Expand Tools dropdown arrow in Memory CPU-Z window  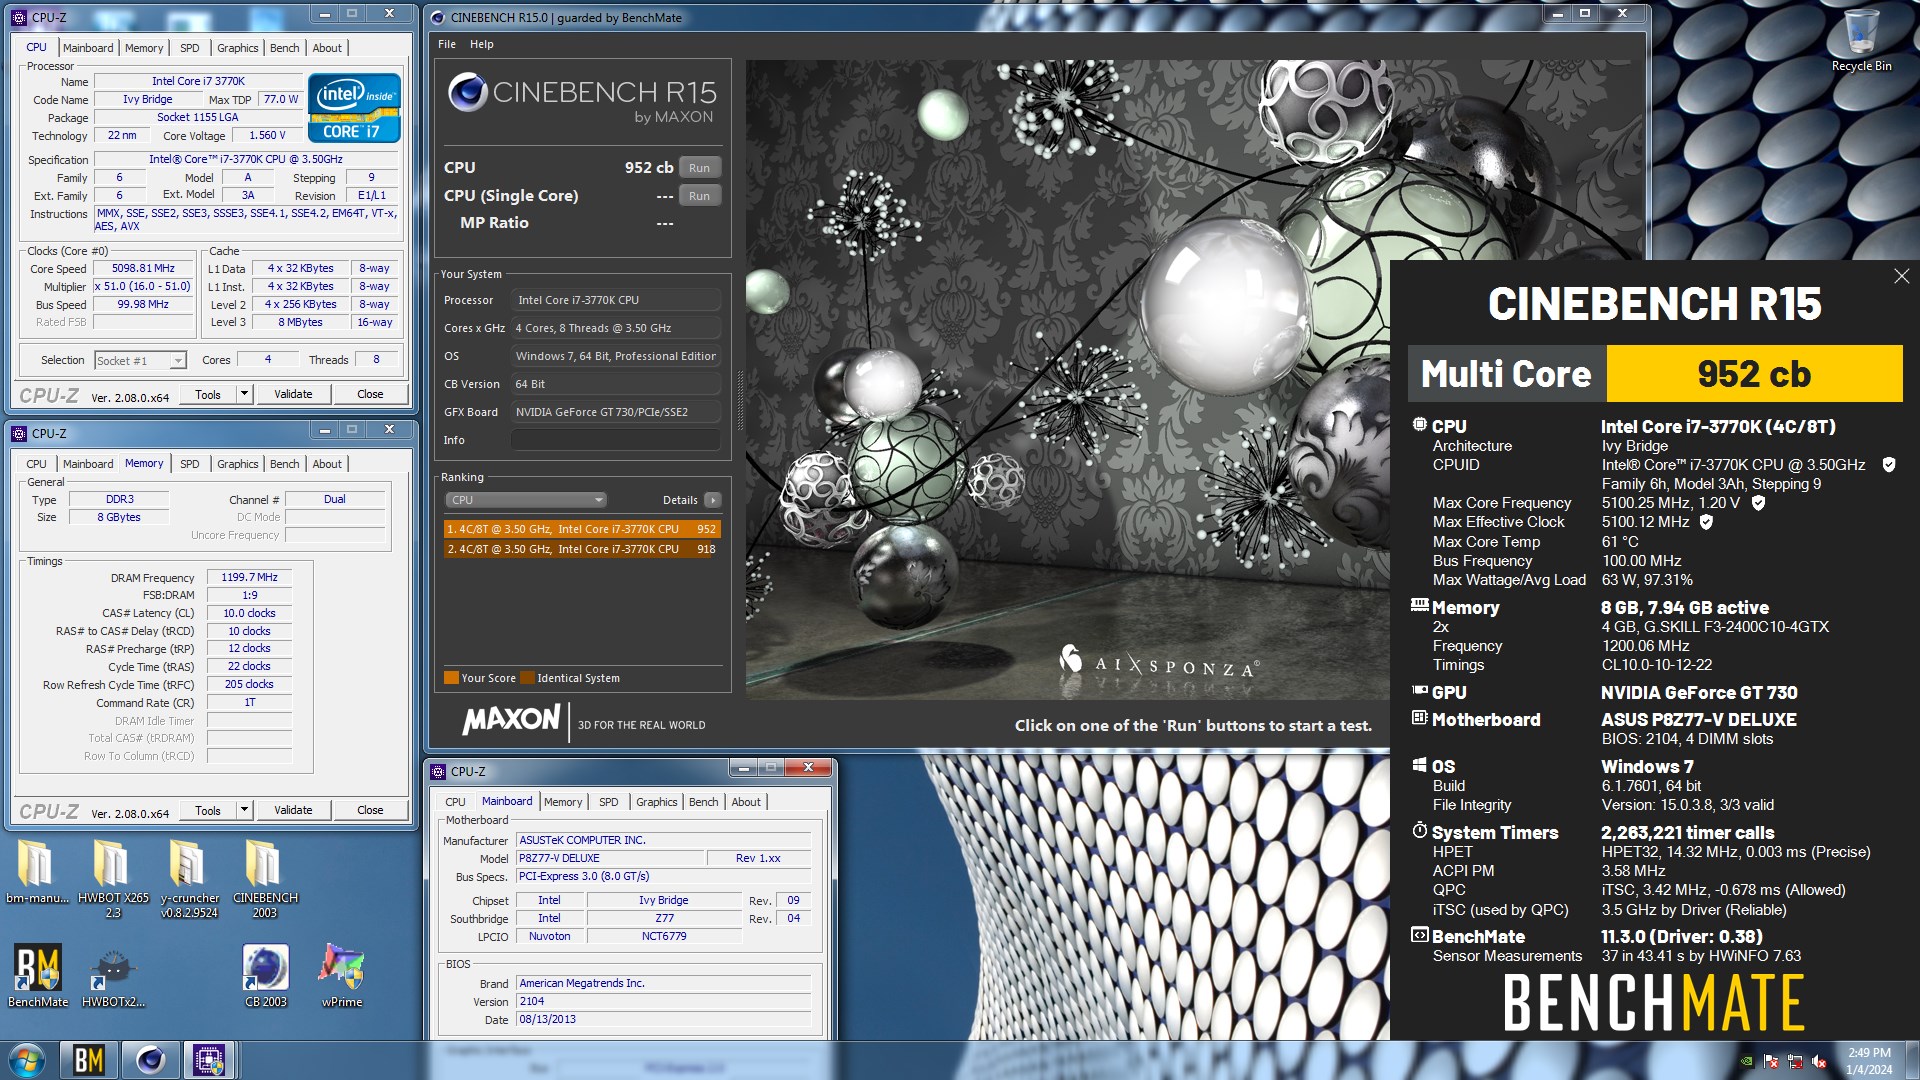[x=243, y=810]
